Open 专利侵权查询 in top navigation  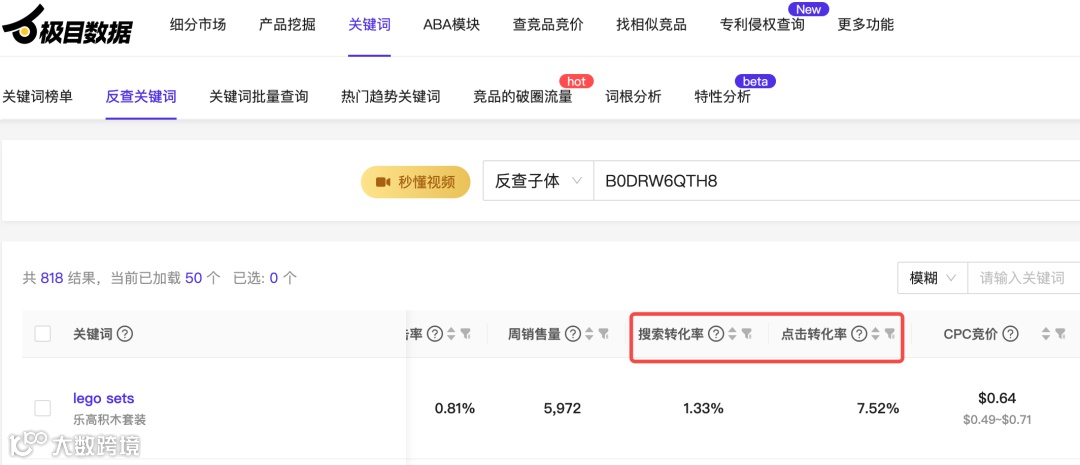(x=762, y=25)
